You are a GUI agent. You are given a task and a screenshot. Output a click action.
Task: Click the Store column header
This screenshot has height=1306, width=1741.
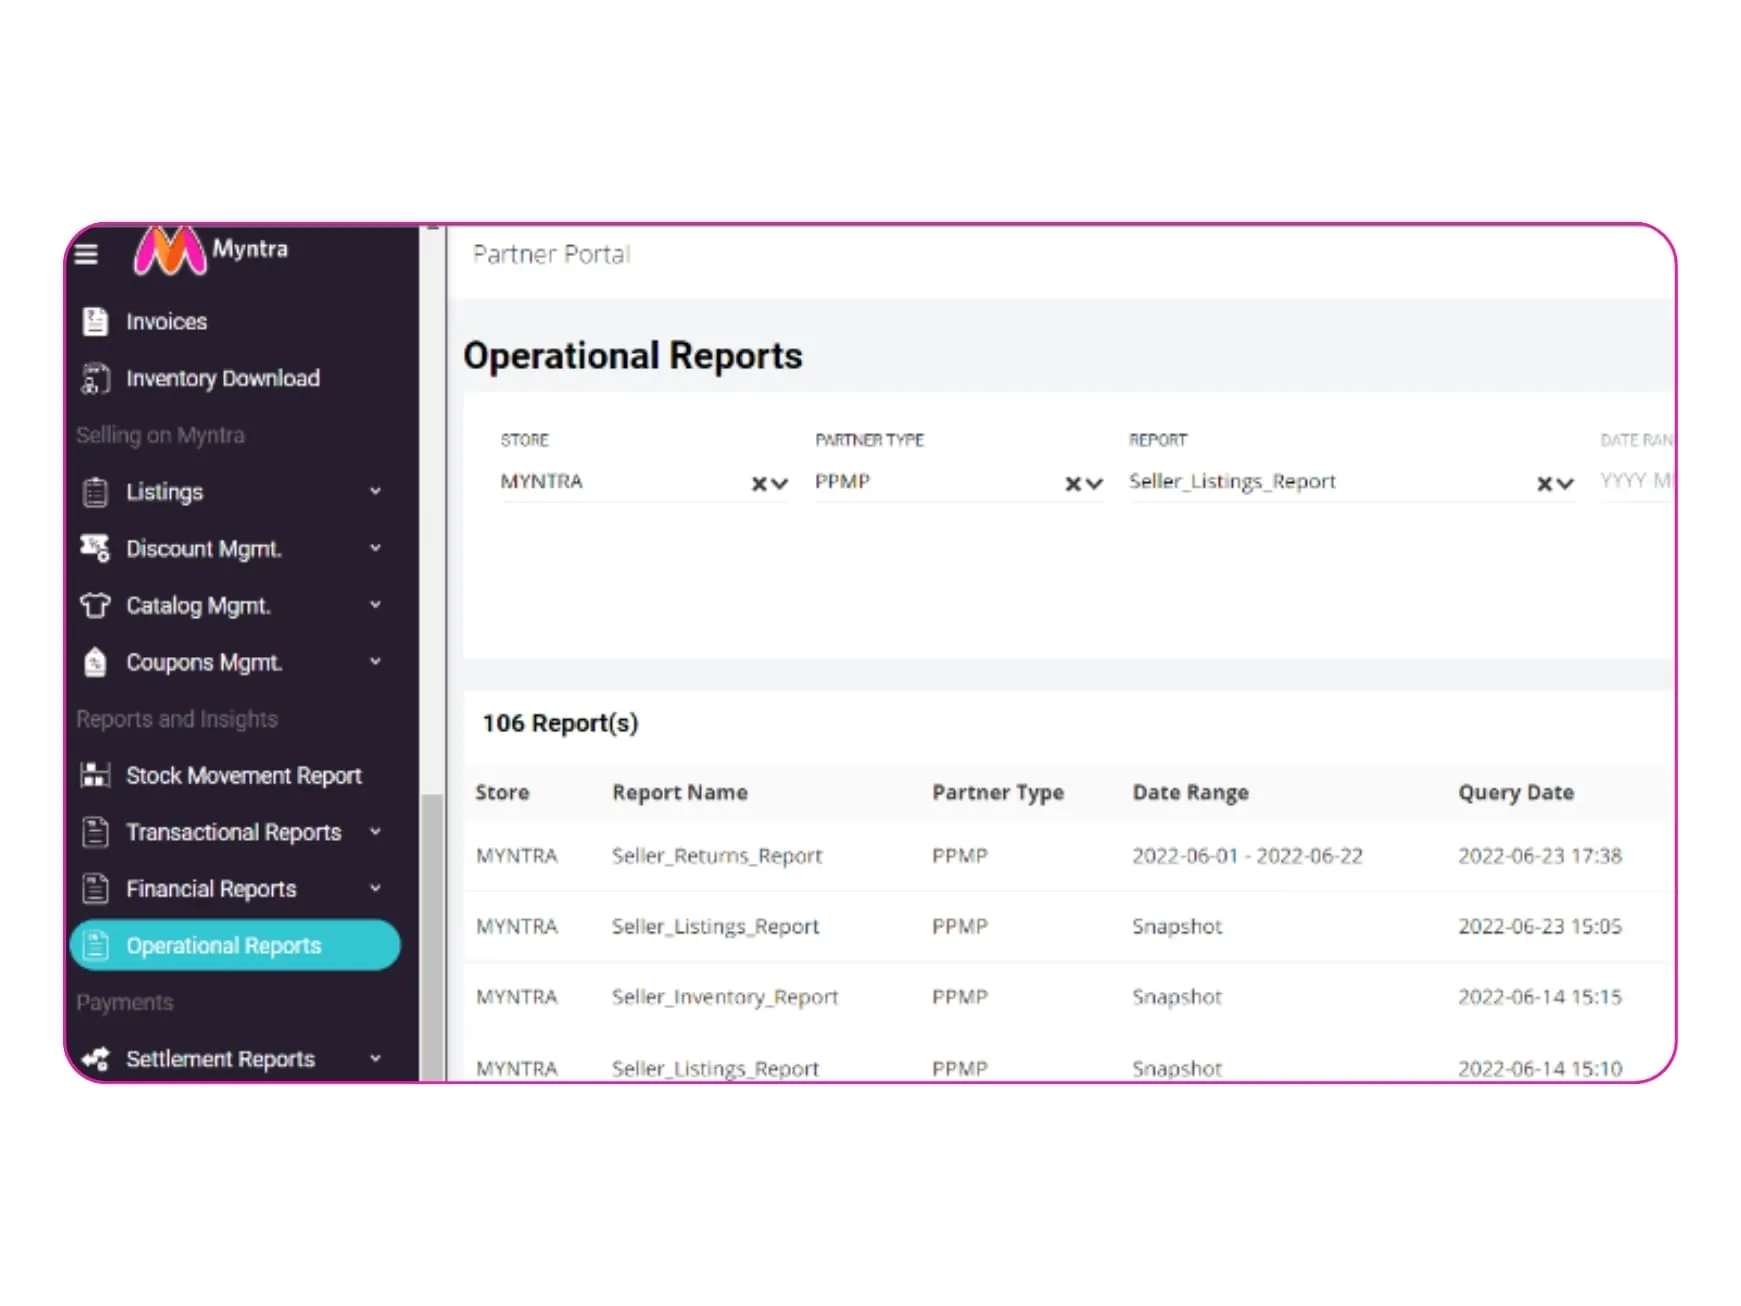tap(502, 793)
